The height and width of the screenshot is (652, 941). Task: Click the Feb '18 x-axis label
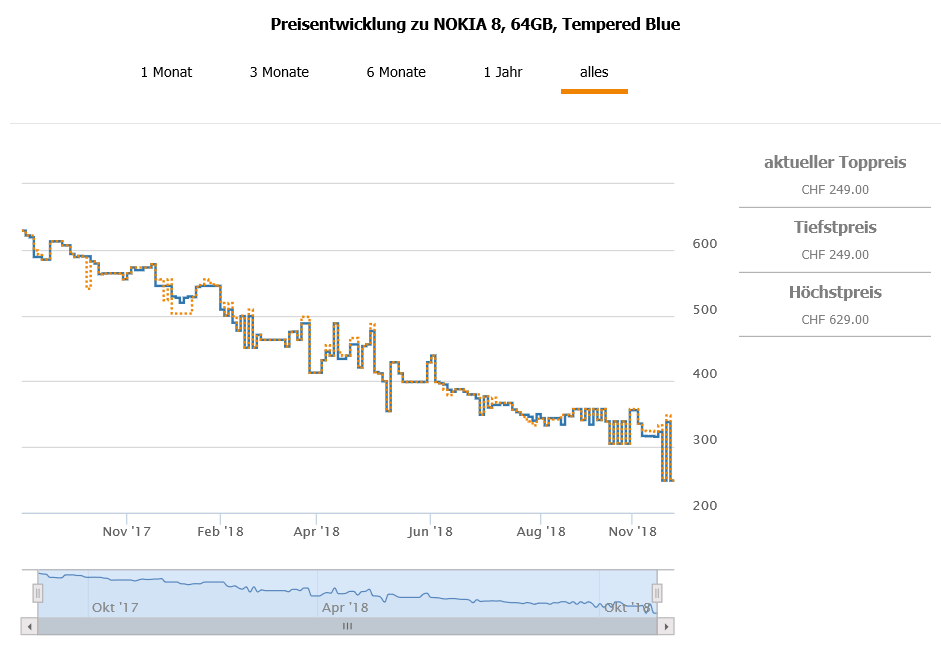point(220,531)
